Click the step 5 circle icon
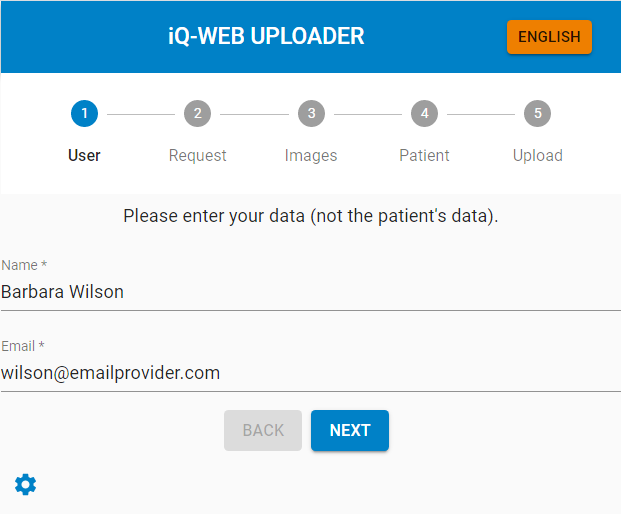 tap(538, 113)
